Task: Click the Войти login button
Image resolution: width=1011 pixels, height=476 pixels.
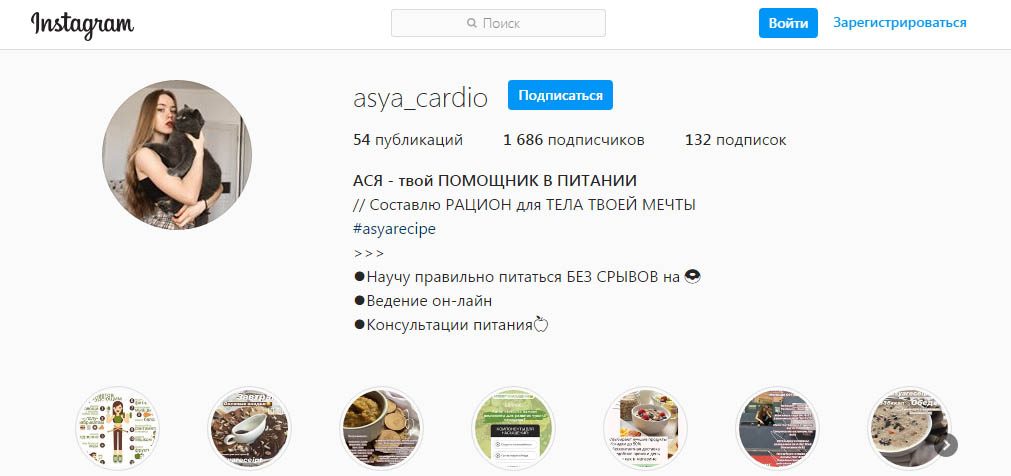Action: click(788, 23)
